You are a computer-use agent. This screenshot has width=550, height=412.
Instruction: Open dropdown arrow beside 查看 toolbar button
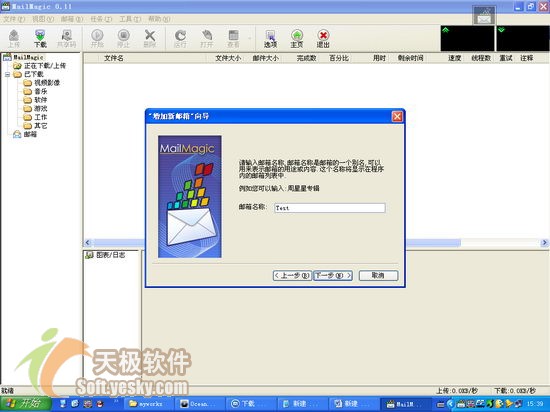(250, 38)
